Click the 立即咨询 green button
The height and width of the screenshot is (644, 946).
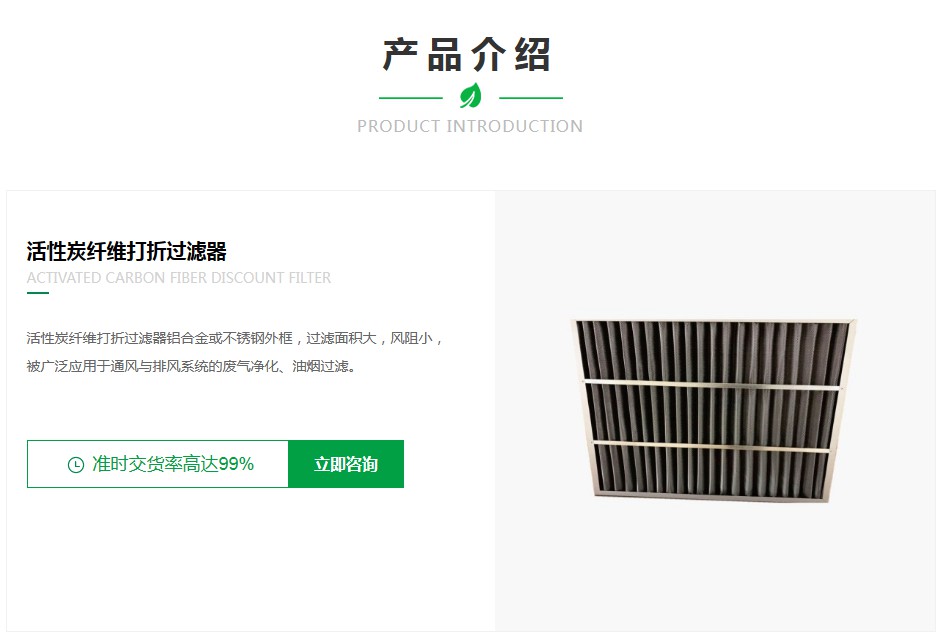[x=346, y=464]
